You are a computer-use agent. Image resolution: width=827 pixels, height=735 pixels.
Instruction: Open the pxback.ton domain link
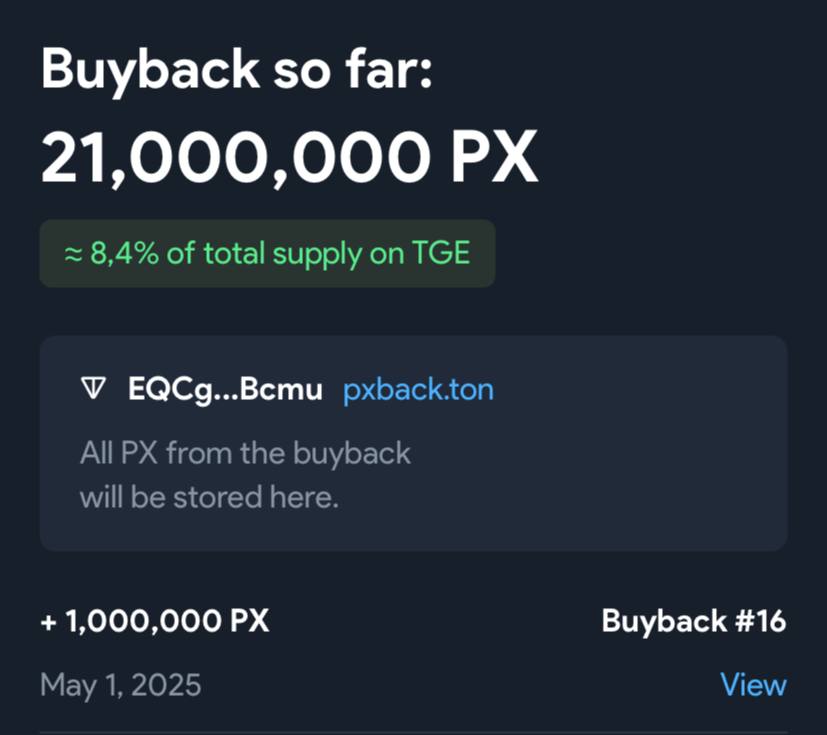[418, 390]
